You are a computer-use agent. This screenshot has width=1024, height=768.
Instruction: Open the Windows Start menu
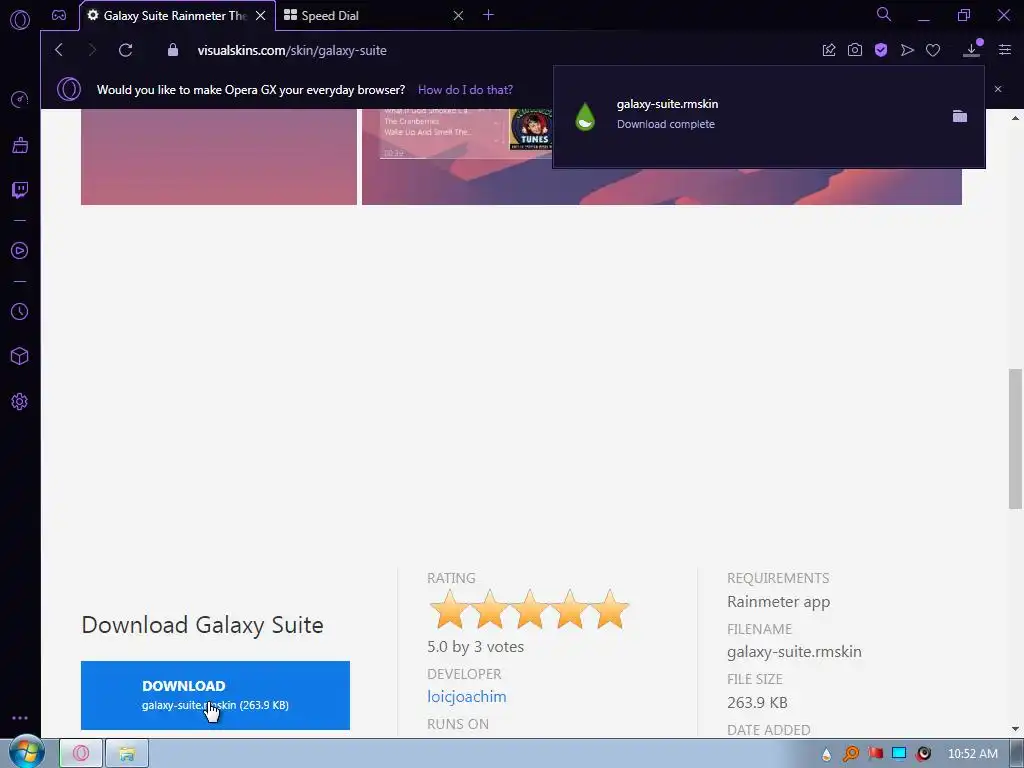coord(26,752)
